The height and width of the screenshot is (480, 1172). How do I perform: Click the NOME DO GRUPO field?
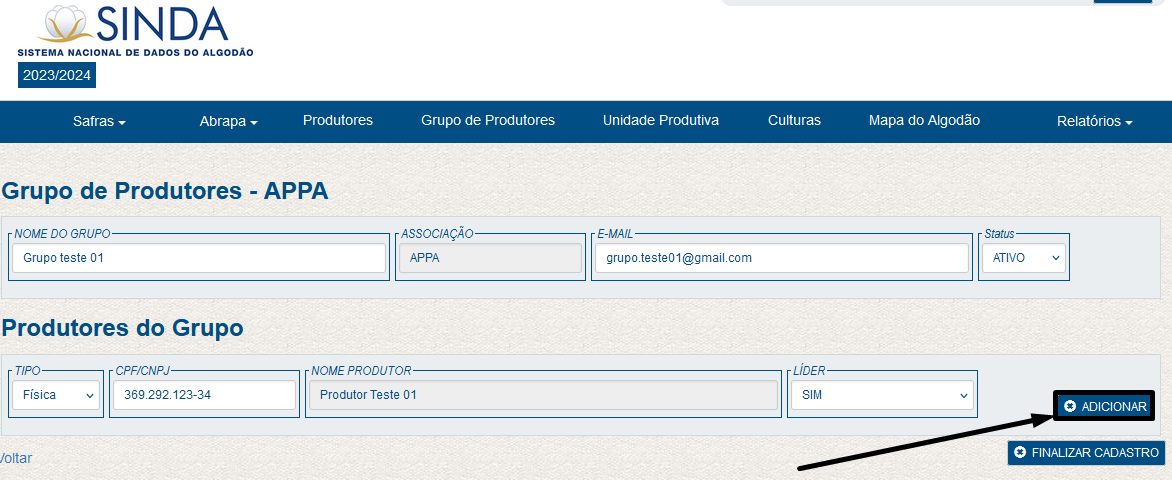199,258
